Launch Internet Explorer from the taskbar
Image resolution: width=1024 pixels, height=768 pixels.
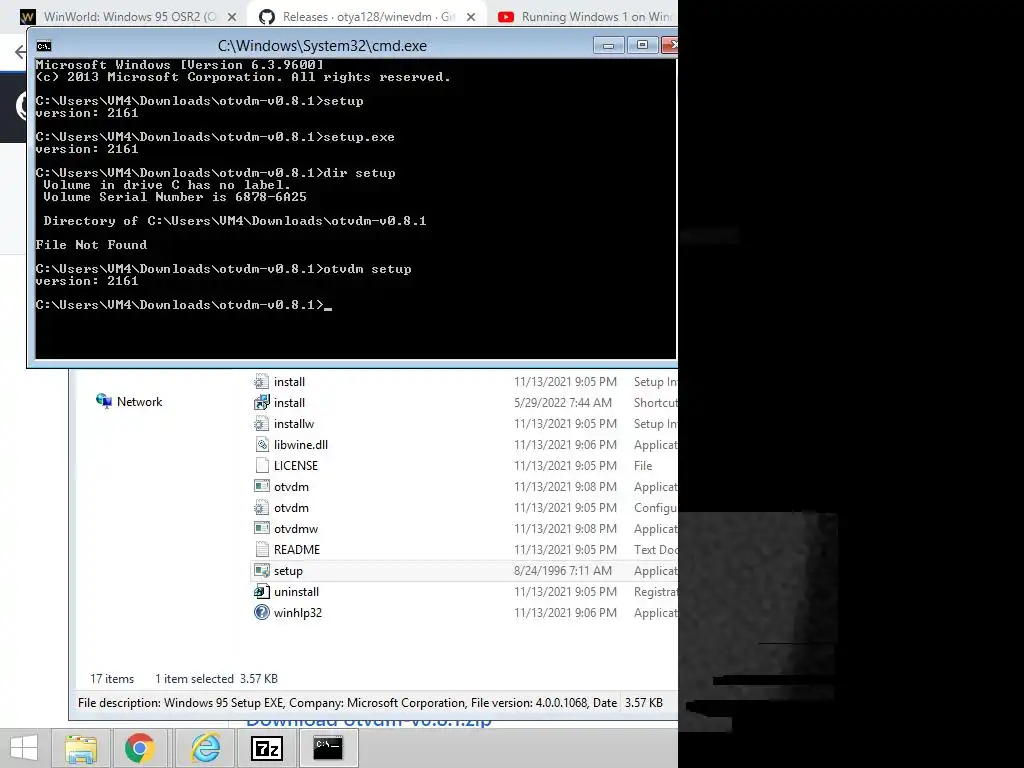pos(206,748)
